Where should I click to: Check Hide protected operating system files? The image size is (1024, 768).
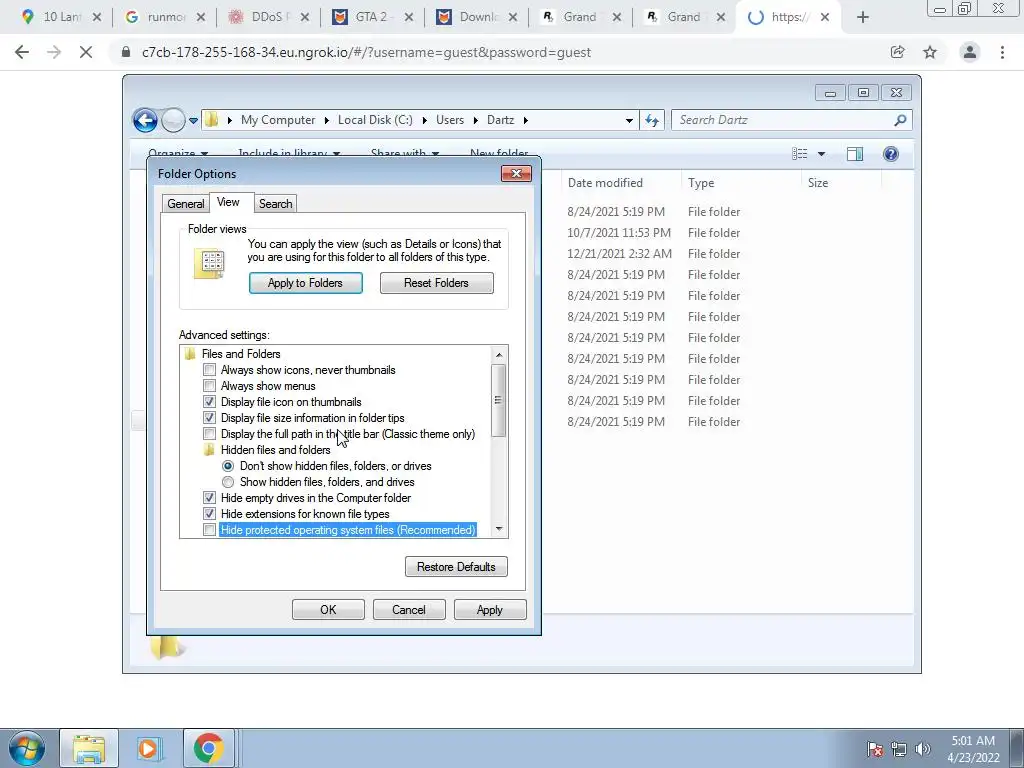(209, 530)
